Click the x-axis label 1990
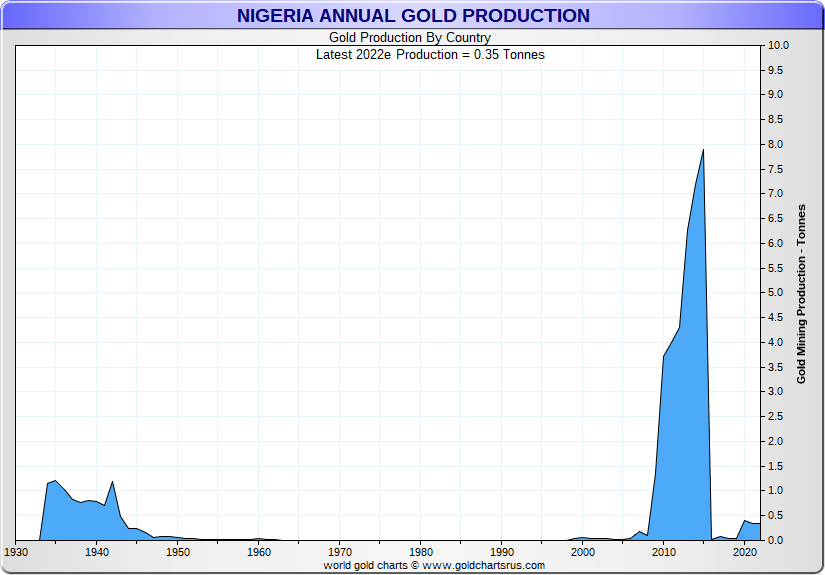 coord(502,552)
